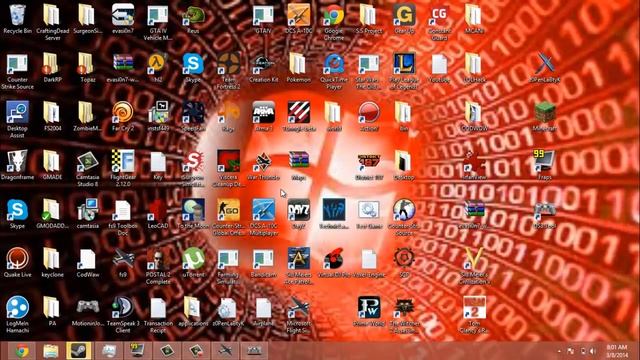Open the Google Chrome desktop shortcut
Screen dimensions: 640x360
tap(334, 22)
